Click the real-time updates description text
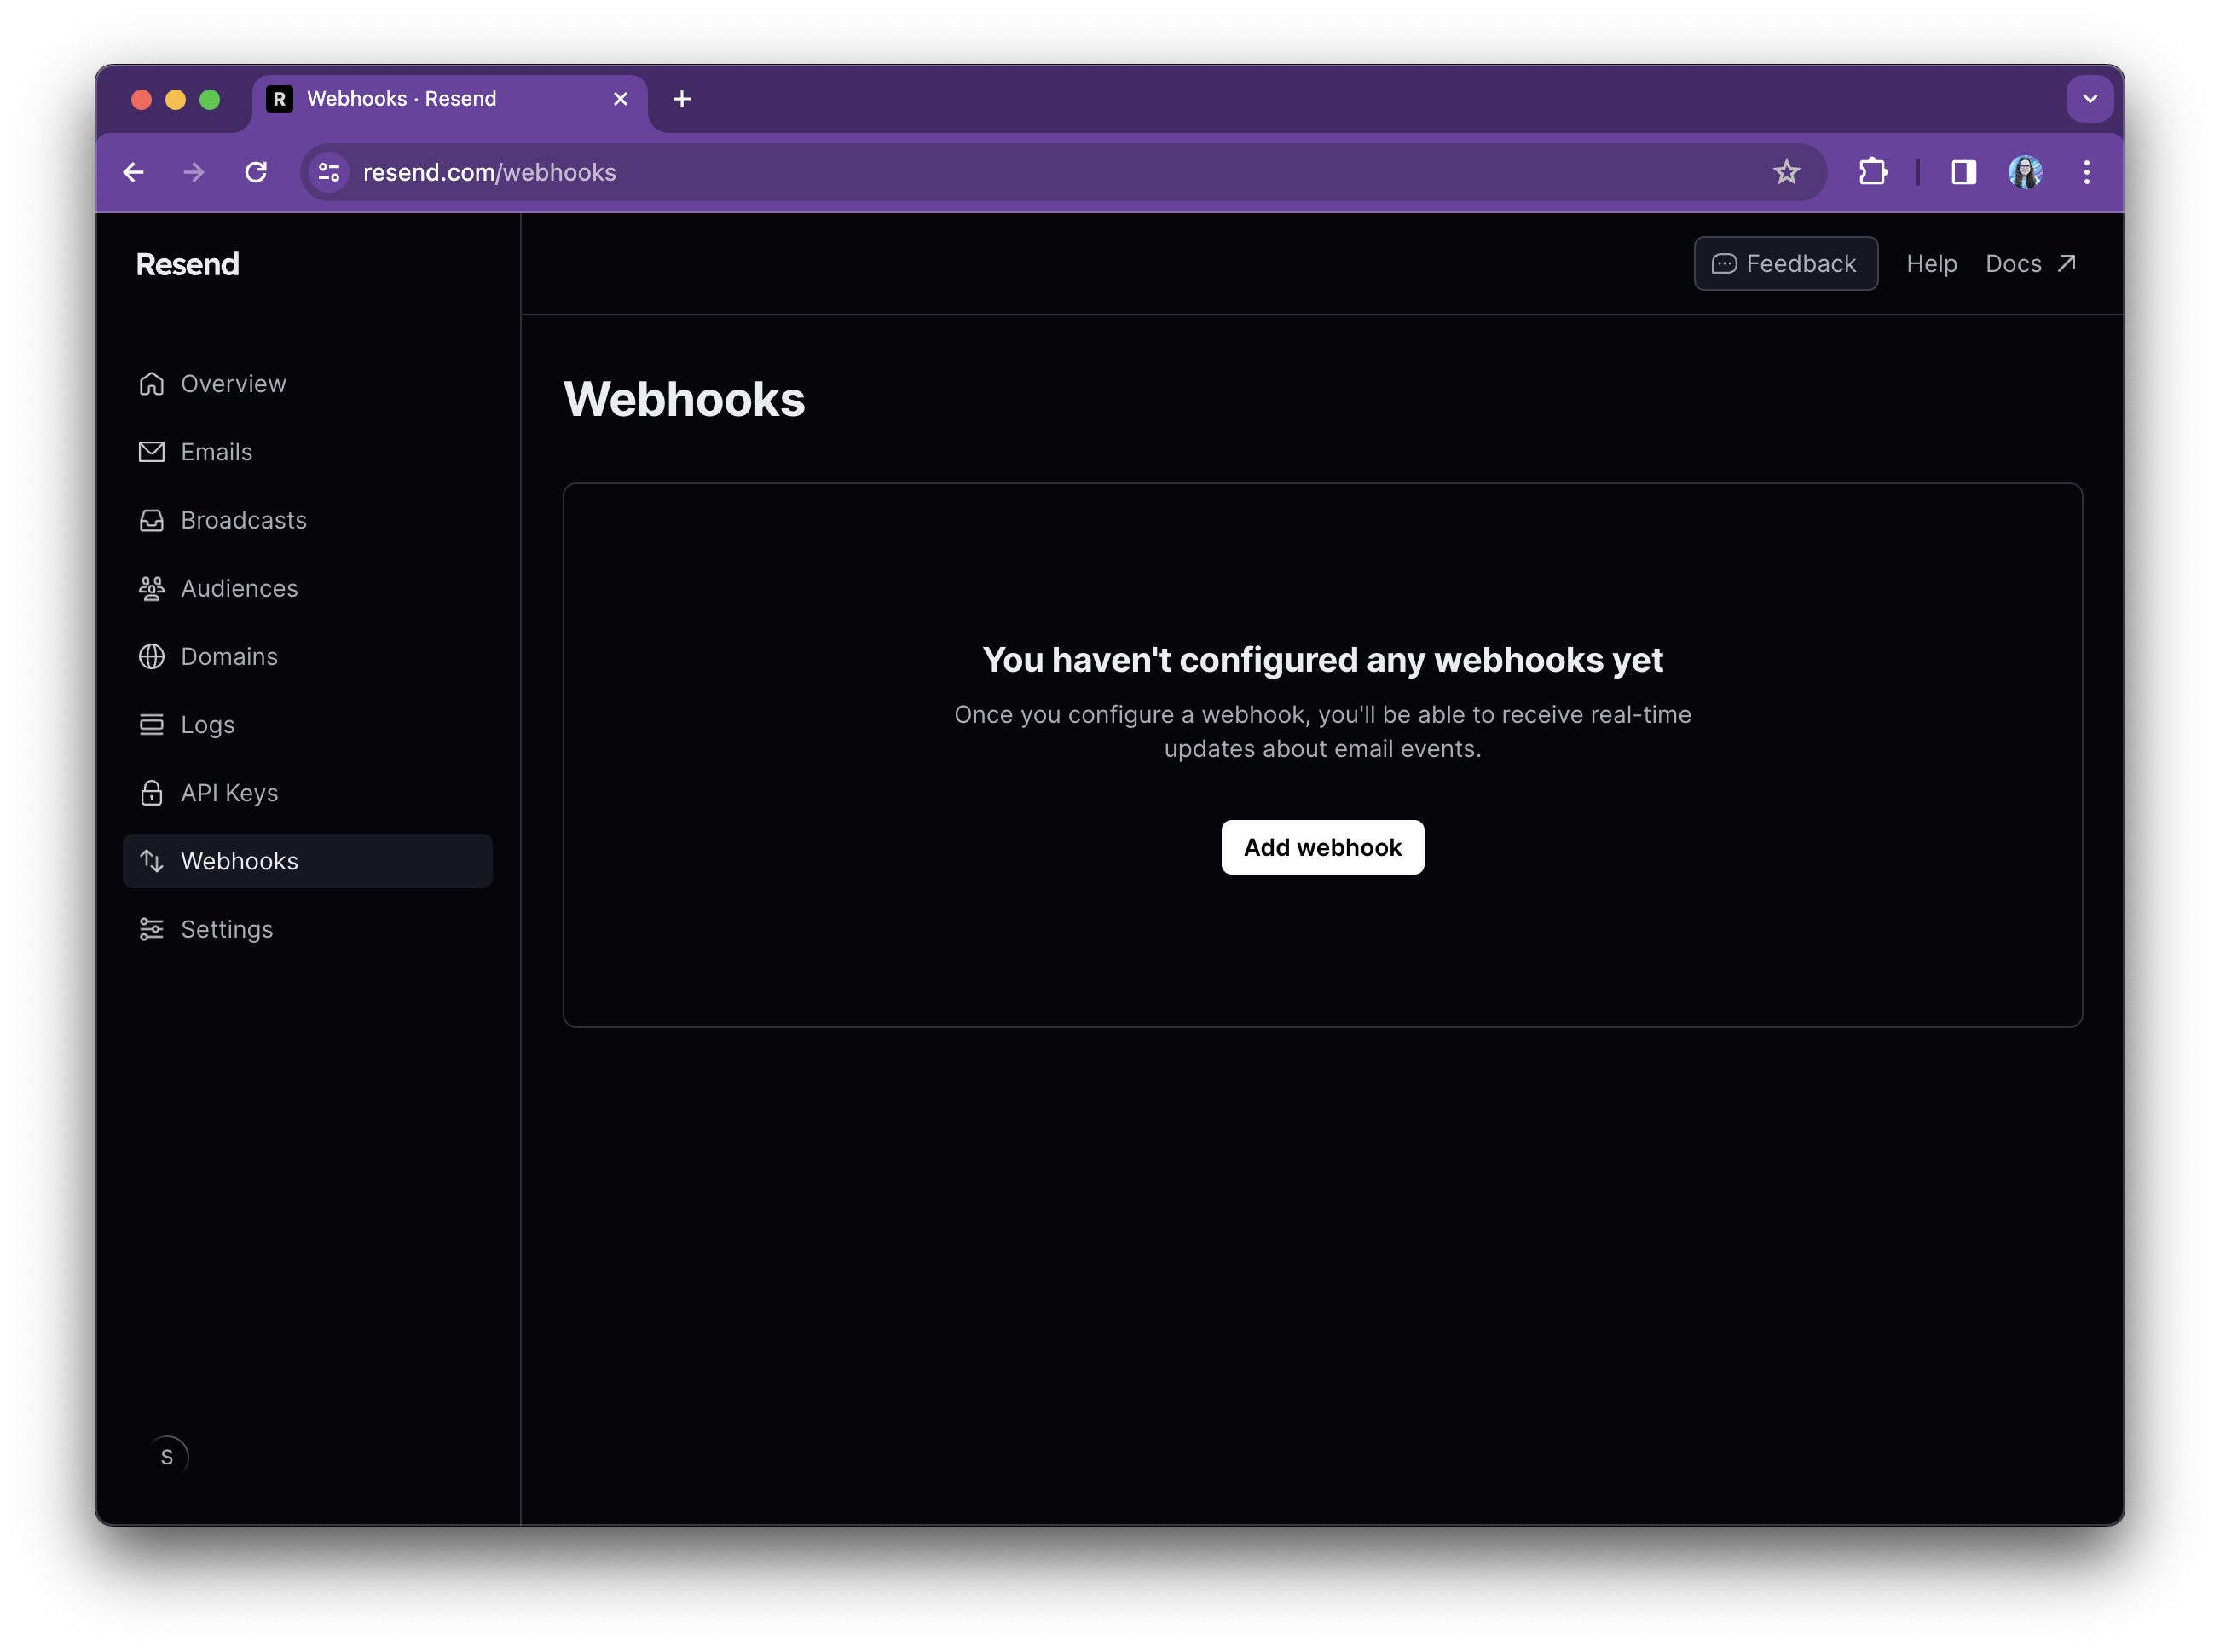This screenshot has height=1652, width=2220. click(1322, 731)
